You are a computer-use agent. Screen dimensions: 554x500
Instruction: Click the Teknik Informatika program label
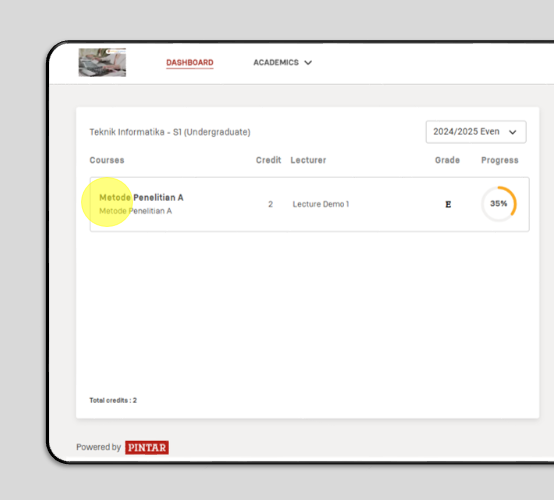coord(170,132)
